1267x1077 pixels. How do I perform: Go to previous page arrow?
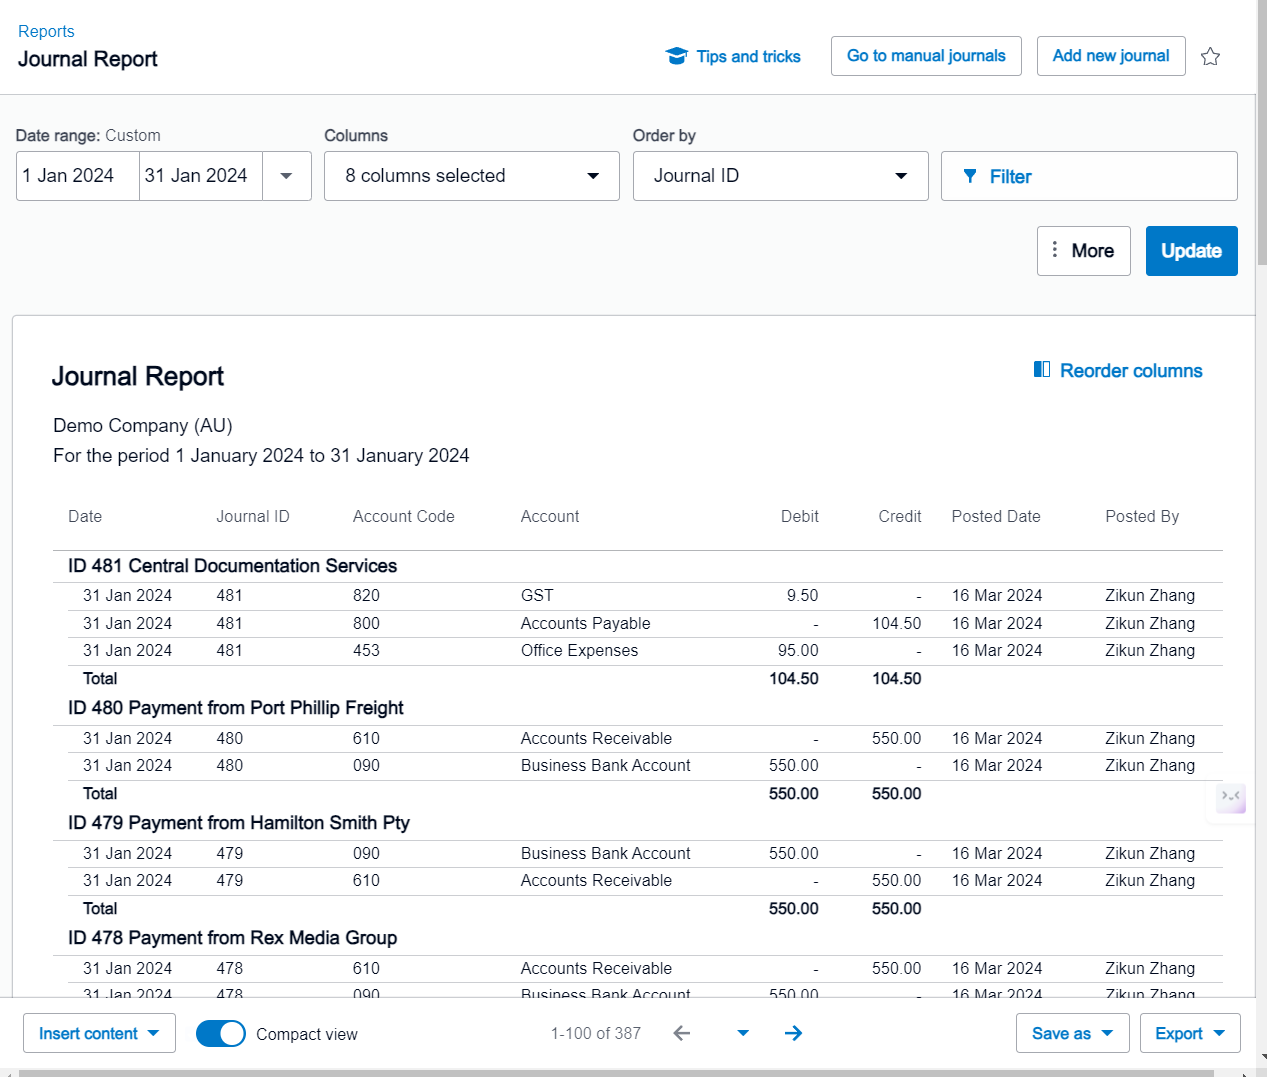[682, 1033]
